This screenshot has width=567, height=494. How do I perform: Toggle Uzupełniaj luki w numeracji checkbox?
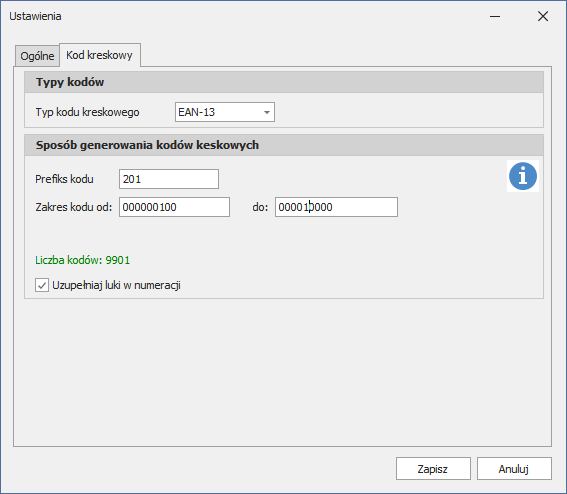[42, 285]
